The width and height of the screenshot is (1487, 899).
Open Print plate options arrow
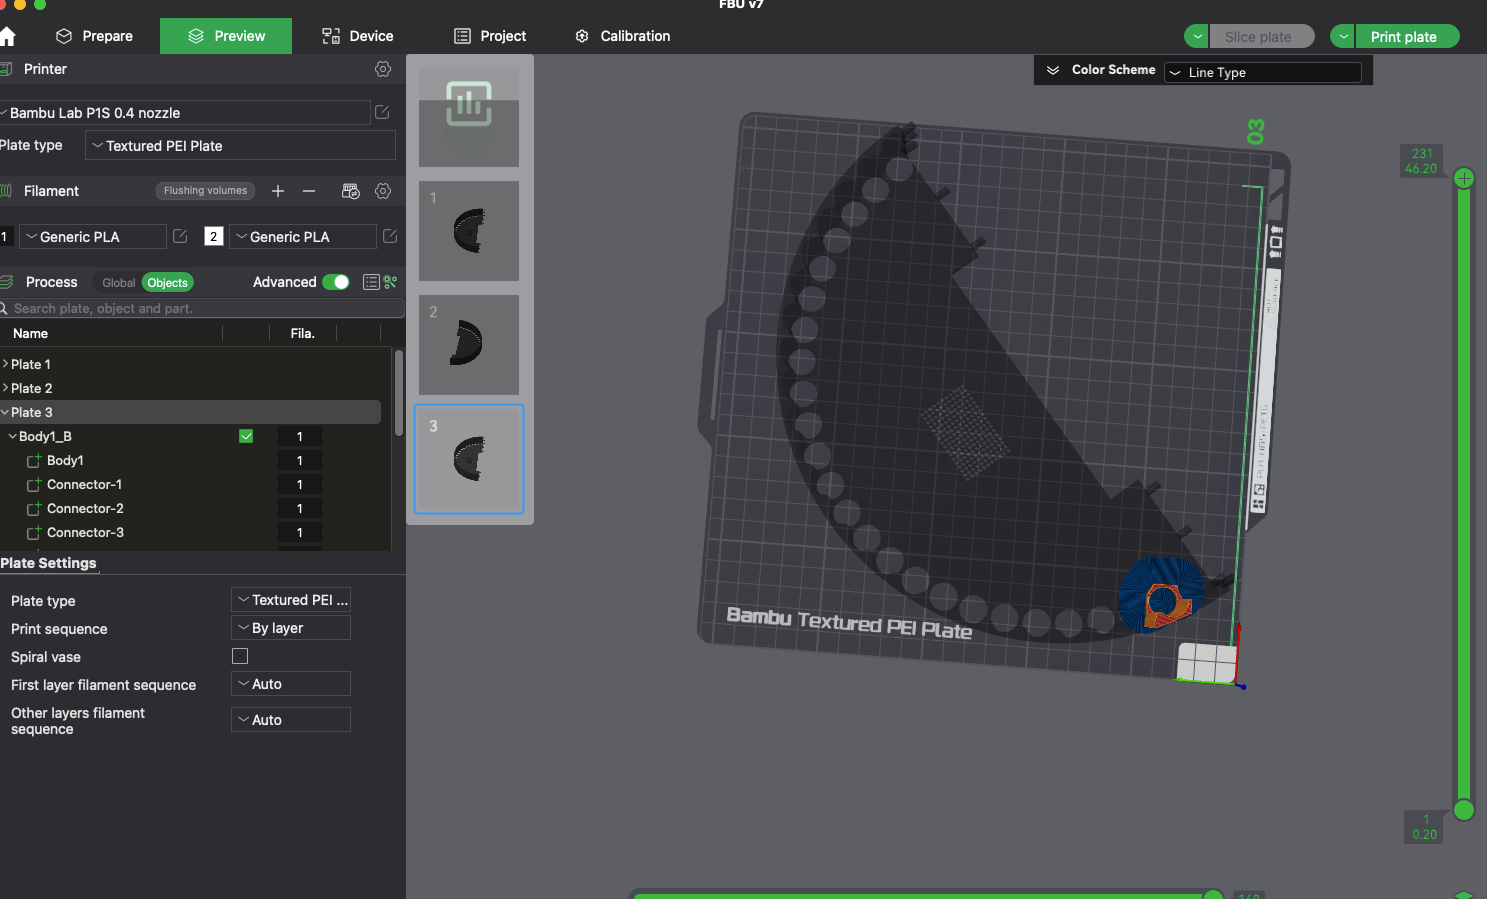(x=1342, y=37)
